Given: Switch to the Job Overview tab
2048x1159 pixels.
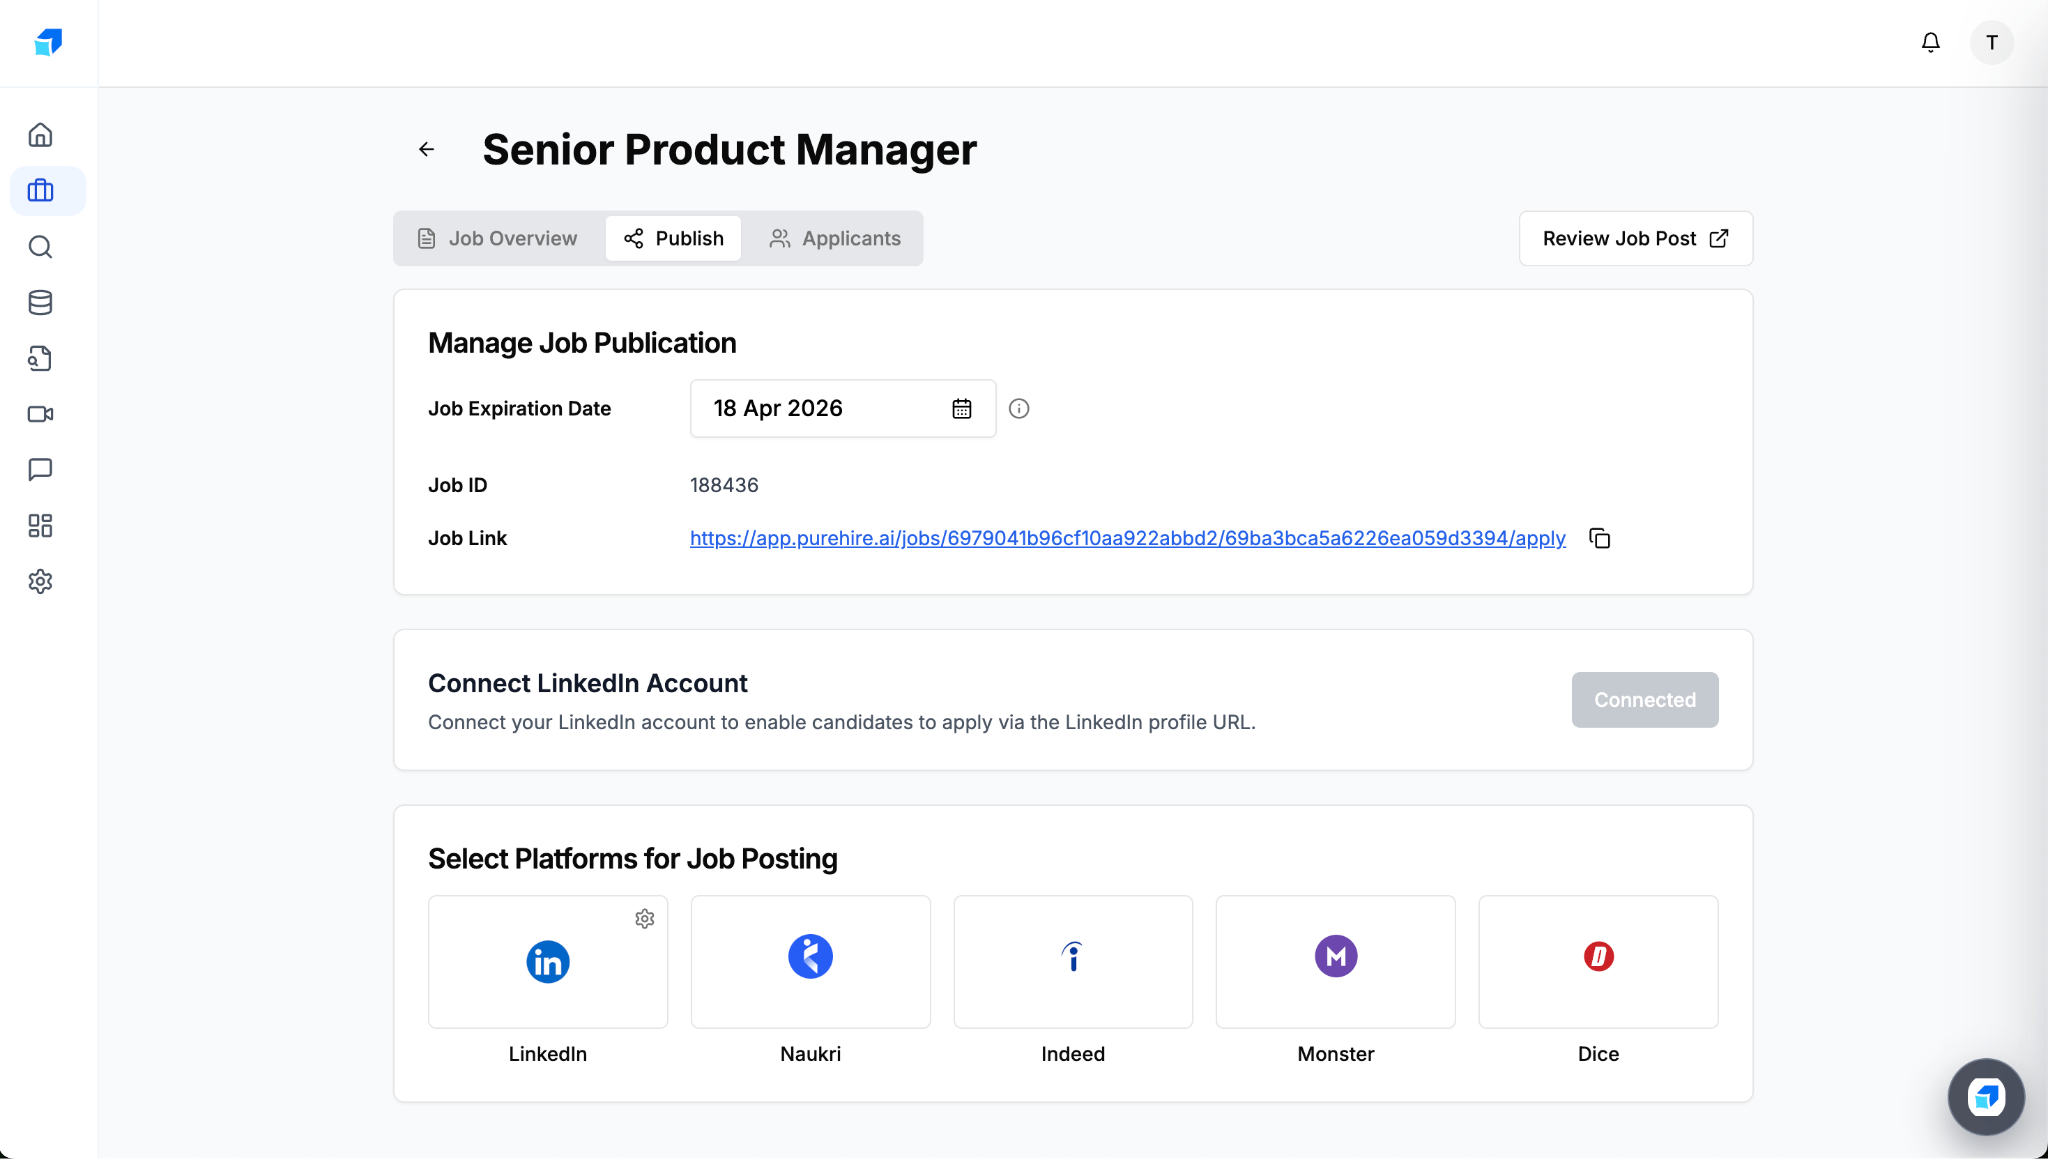Looking at the screenshot, I should click(497, 238).
